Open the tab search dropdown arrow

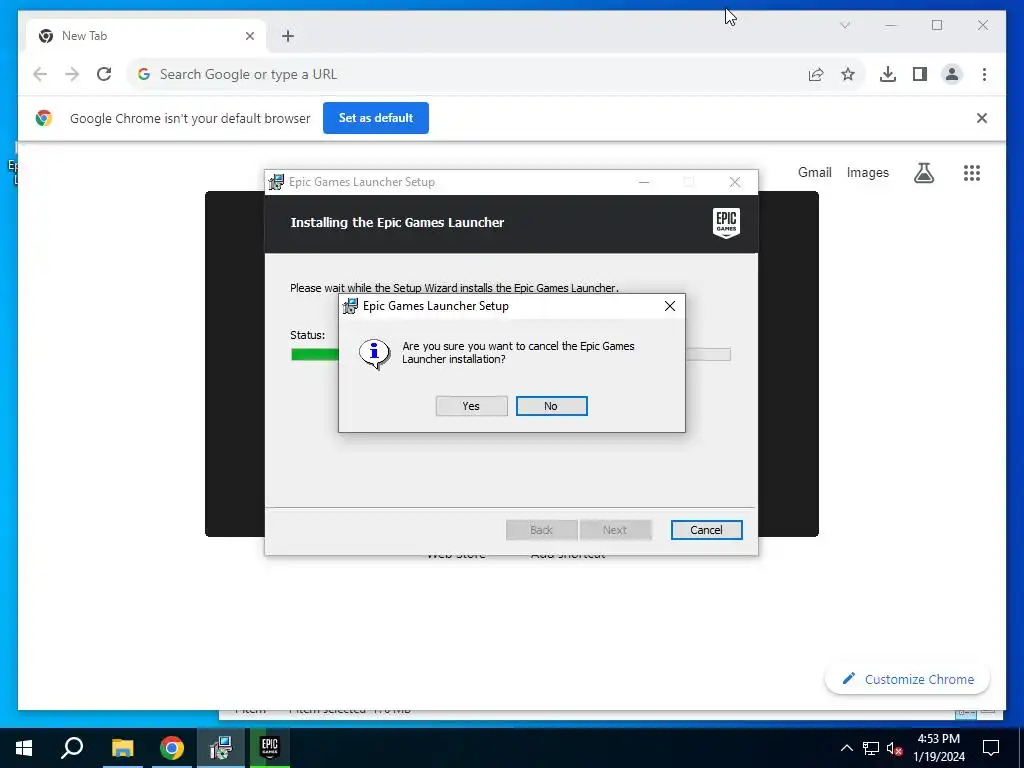tap(844, 25)
